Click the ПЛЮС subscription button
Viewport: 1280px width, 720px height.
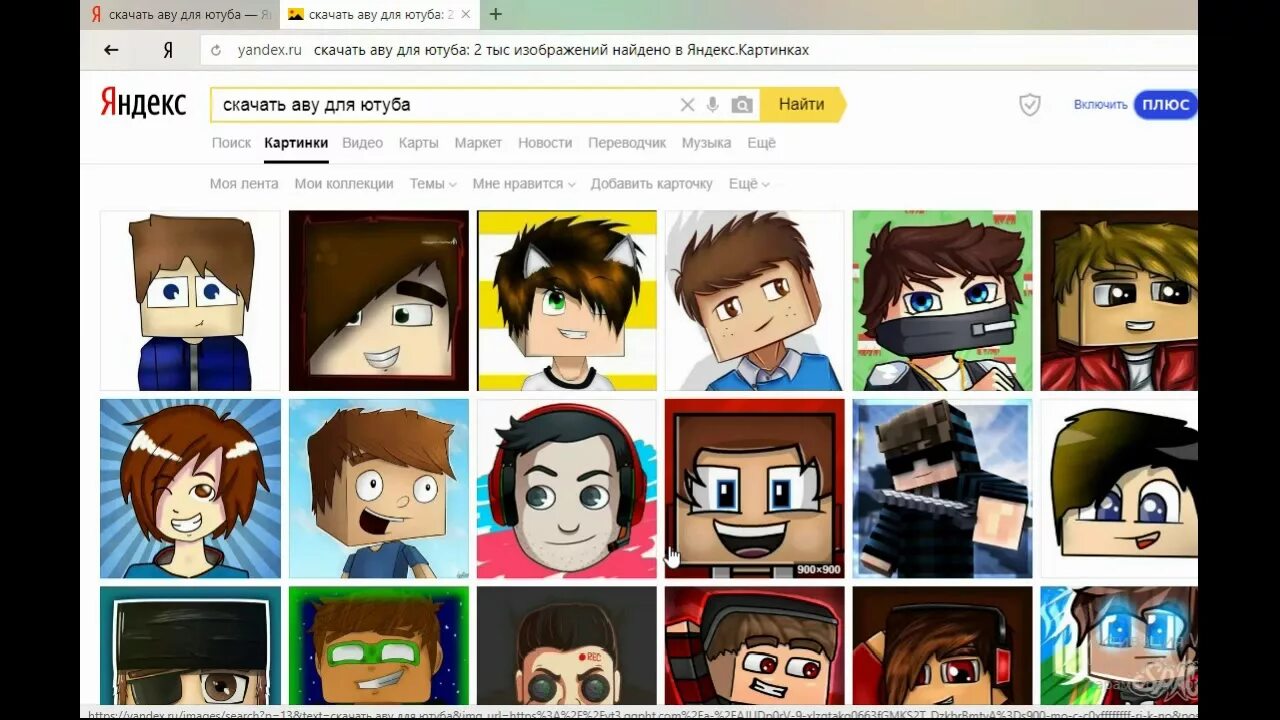pos(1165,104)
